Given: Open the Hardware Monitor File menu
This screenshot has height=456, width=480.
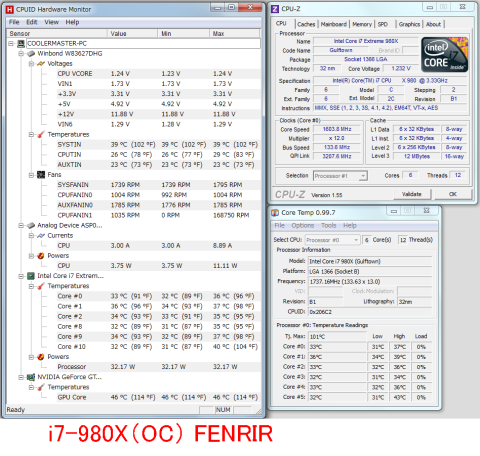Looking at the screenshot, I should click(x=14, y=22).
